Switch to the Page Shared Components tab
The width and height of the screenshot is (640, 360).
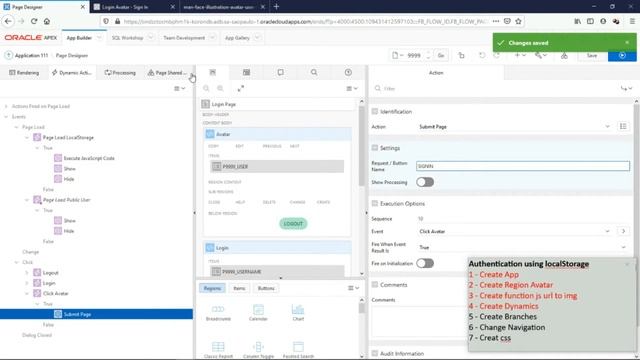coord(167,73)
